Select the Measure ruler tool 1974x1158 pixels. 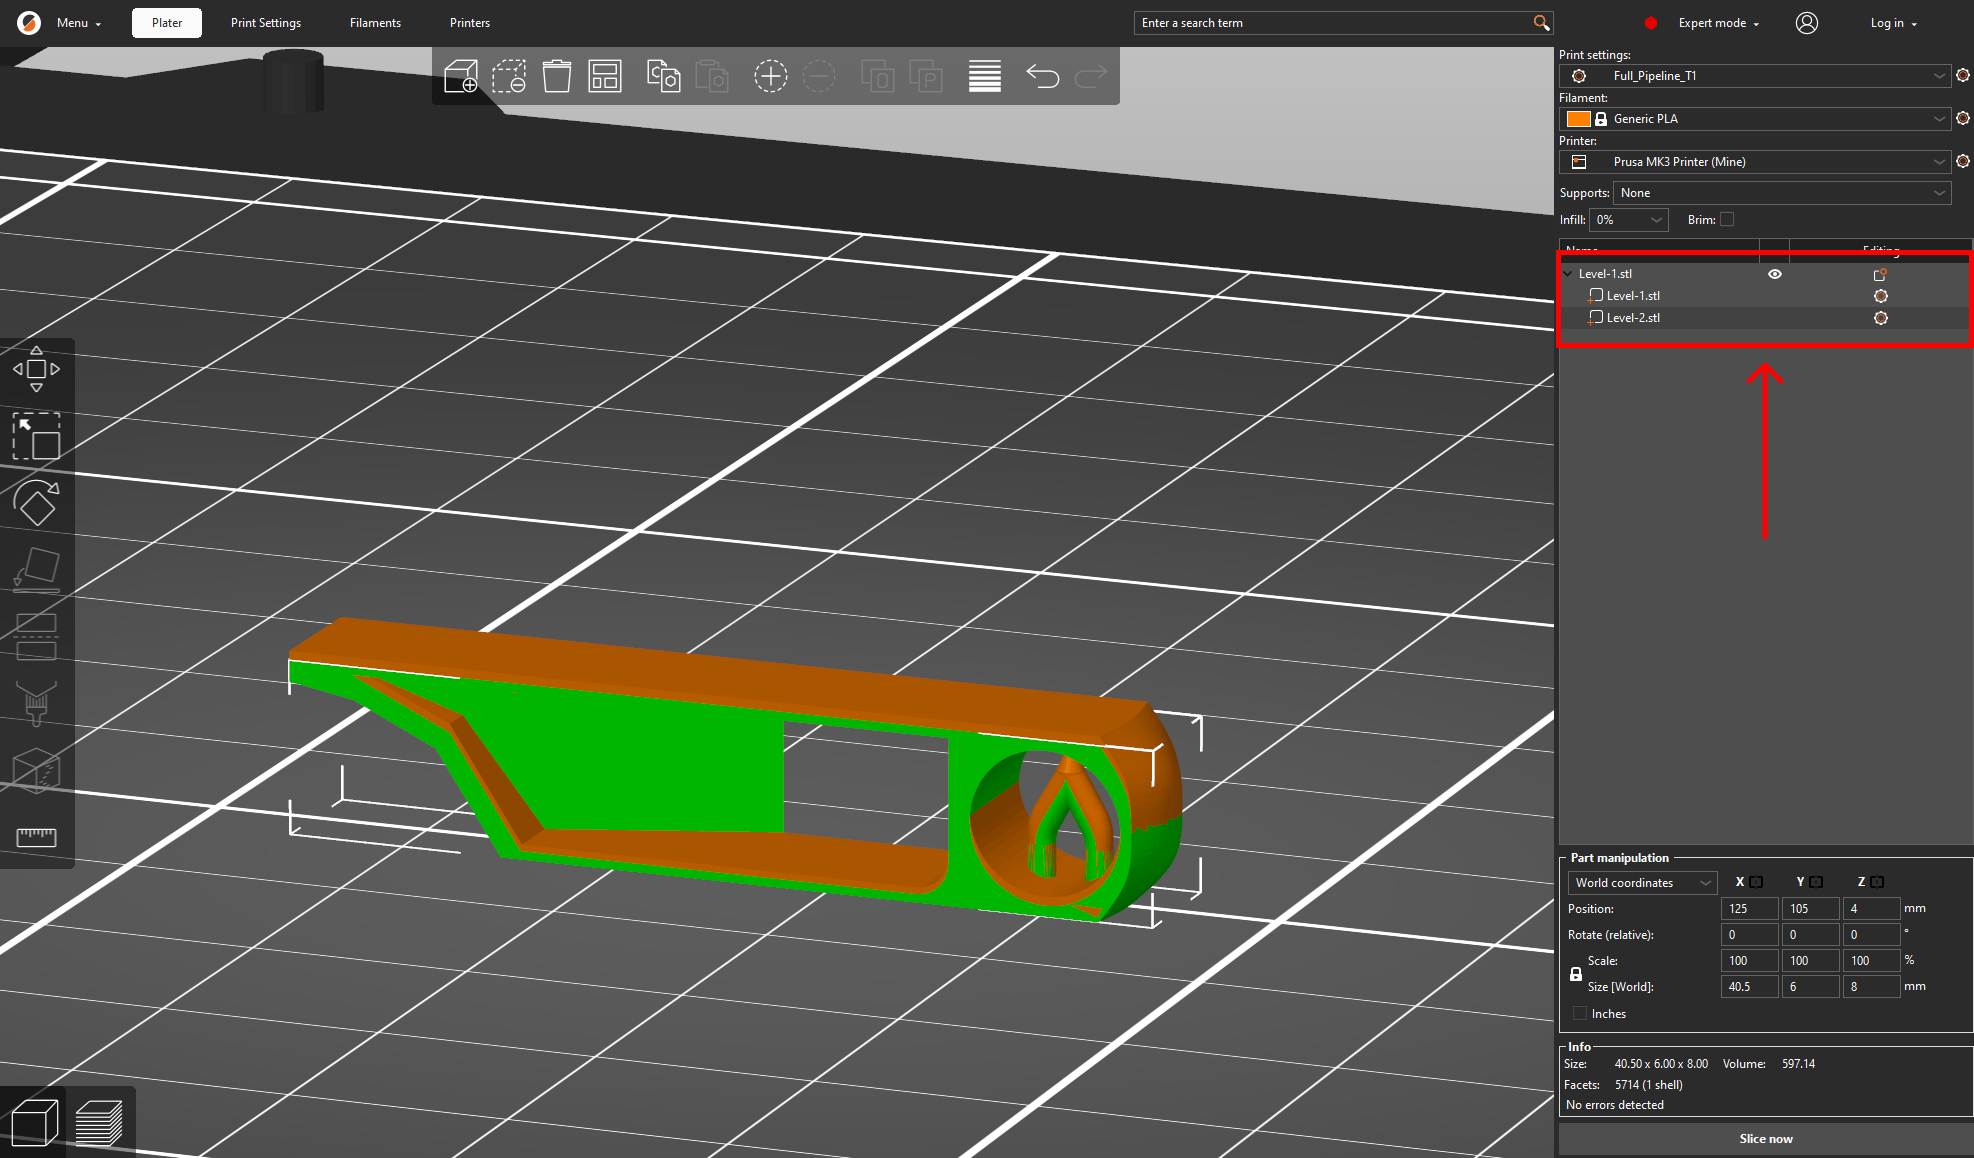[36, 837]
